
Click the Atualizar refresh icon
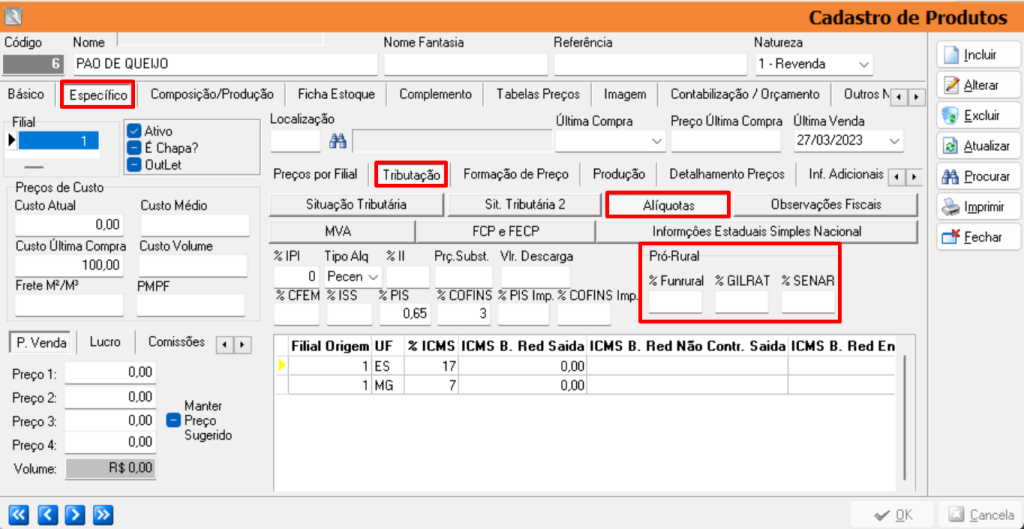(951, 146)
